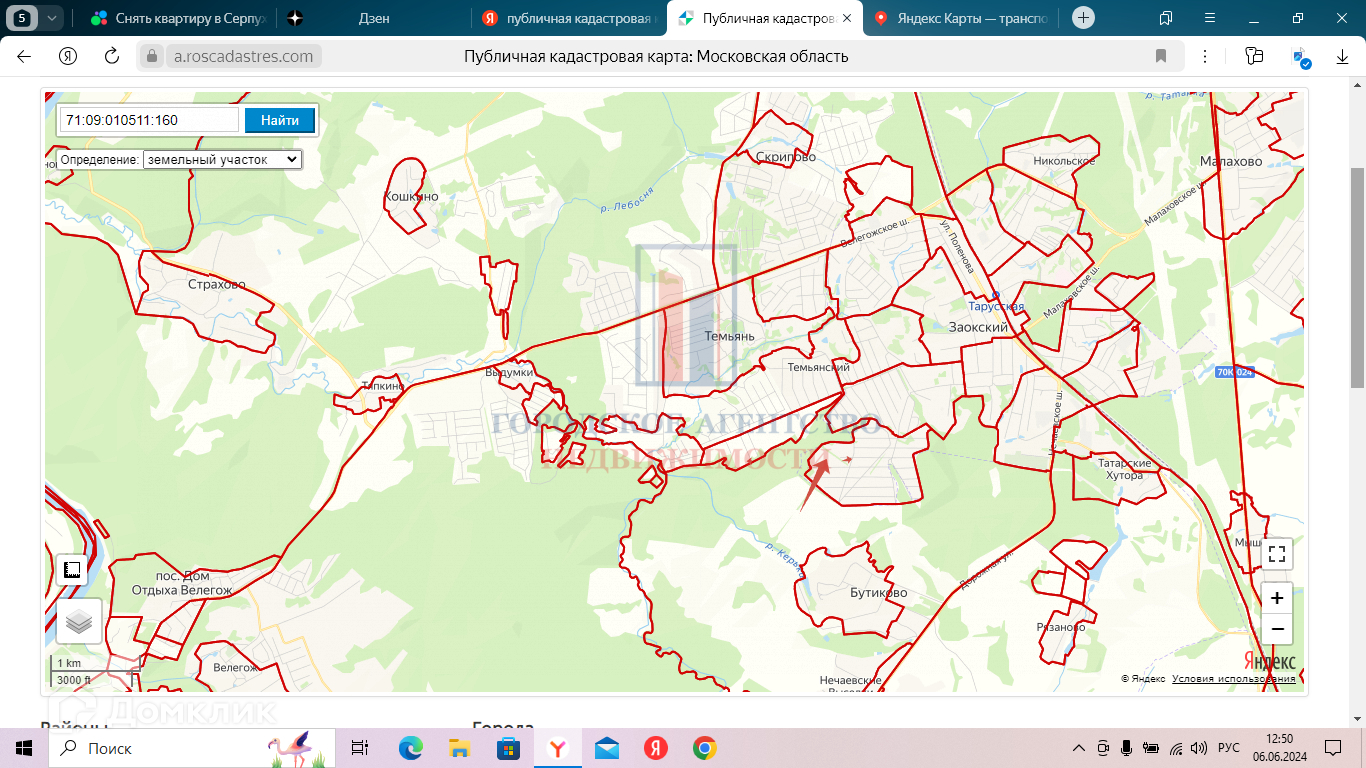Open the Windows notification center

tap(1333, 748)
